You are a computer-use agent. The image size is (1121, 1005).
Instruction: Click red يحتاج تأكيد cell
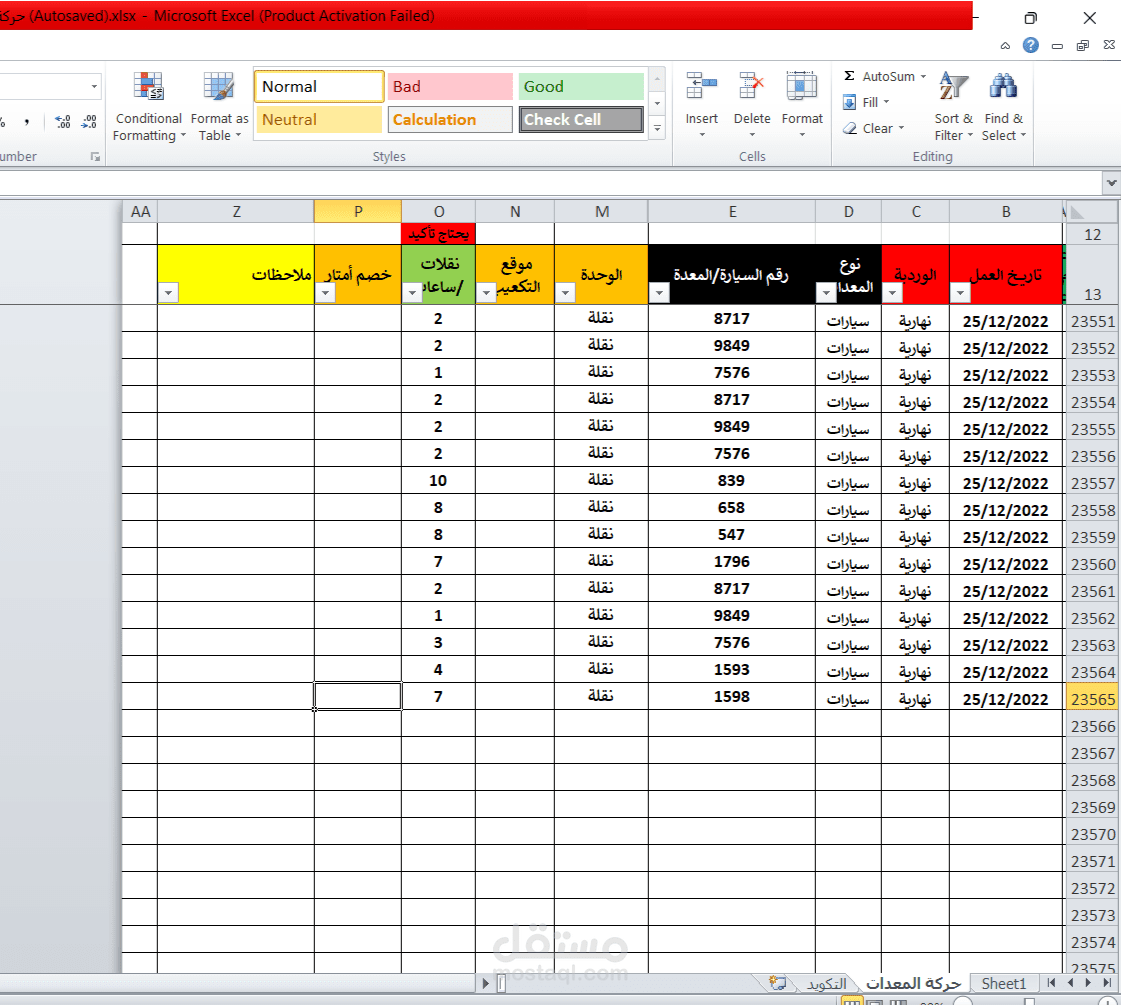438,234
